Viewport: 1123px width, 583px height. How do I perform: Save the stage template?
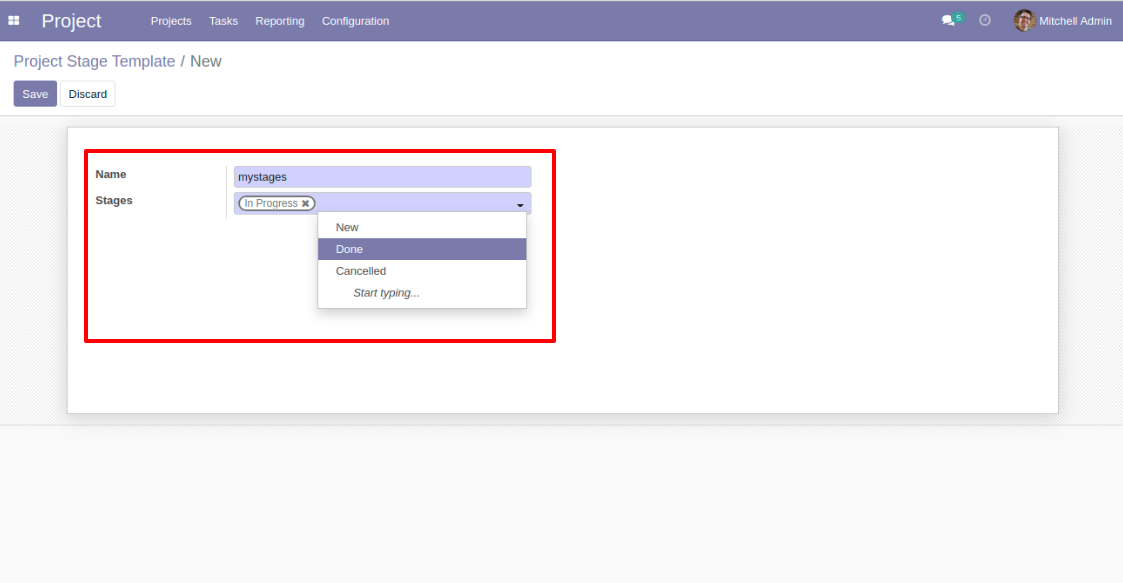(35, 94)
